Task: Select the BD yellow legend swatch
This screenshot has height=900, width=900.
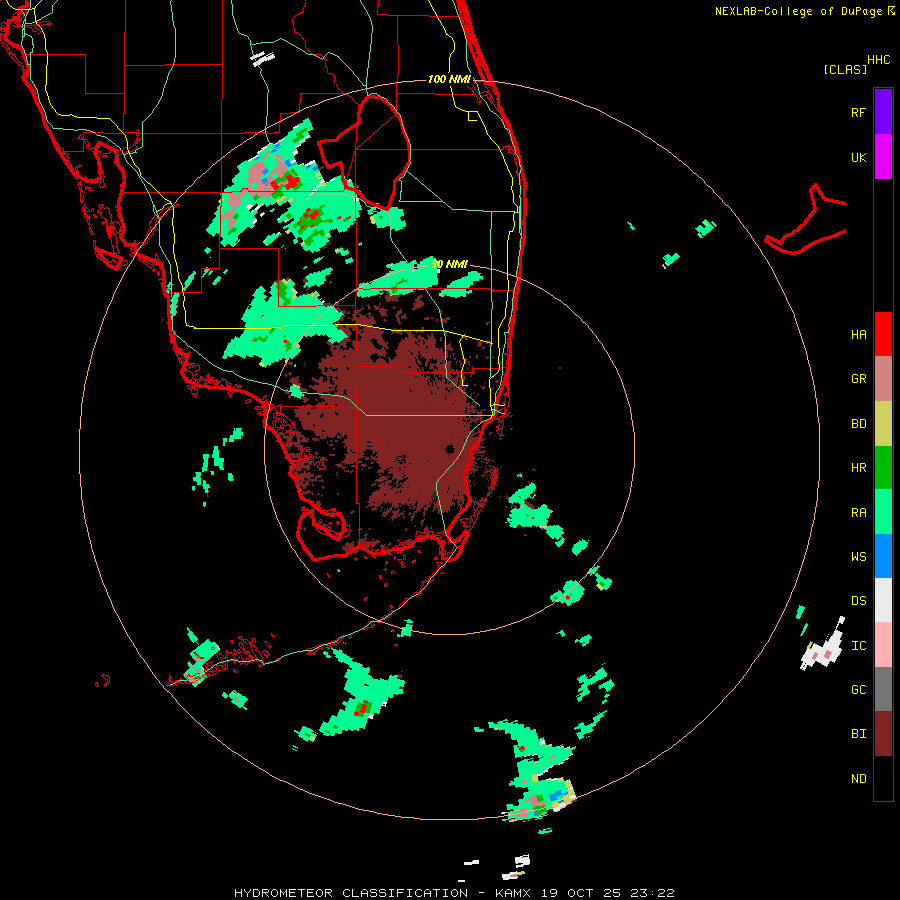Action: (883, 424)
